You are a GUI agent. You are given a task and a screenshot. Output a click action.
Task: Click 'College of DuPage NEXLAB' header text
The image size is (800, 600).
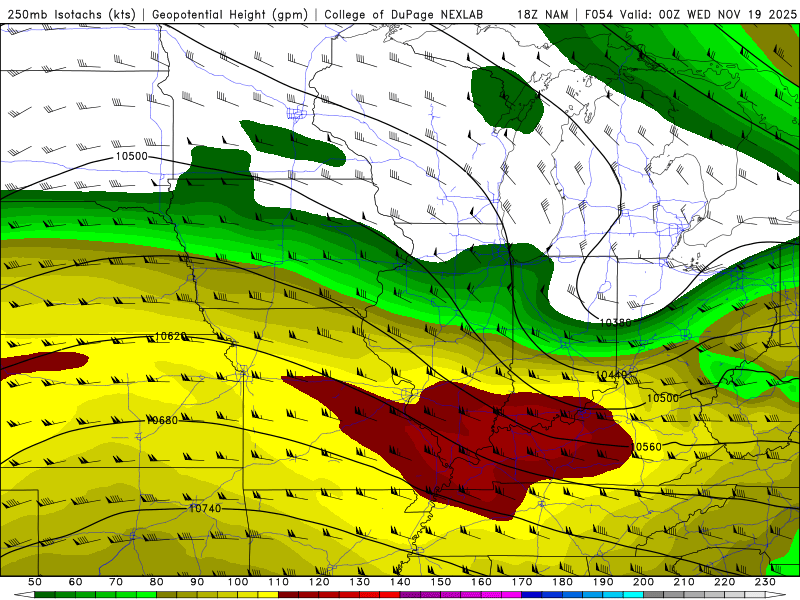(x=404, y=15)
